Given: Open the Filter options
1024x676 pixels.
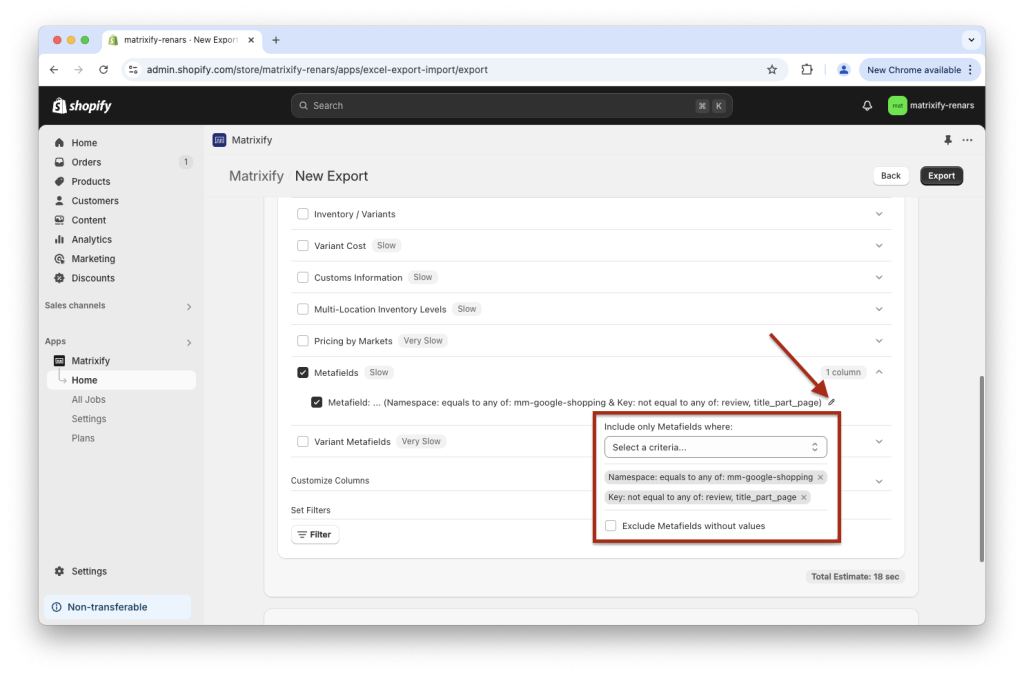Looking at the screenshot, I should click(x=314, y=533).
